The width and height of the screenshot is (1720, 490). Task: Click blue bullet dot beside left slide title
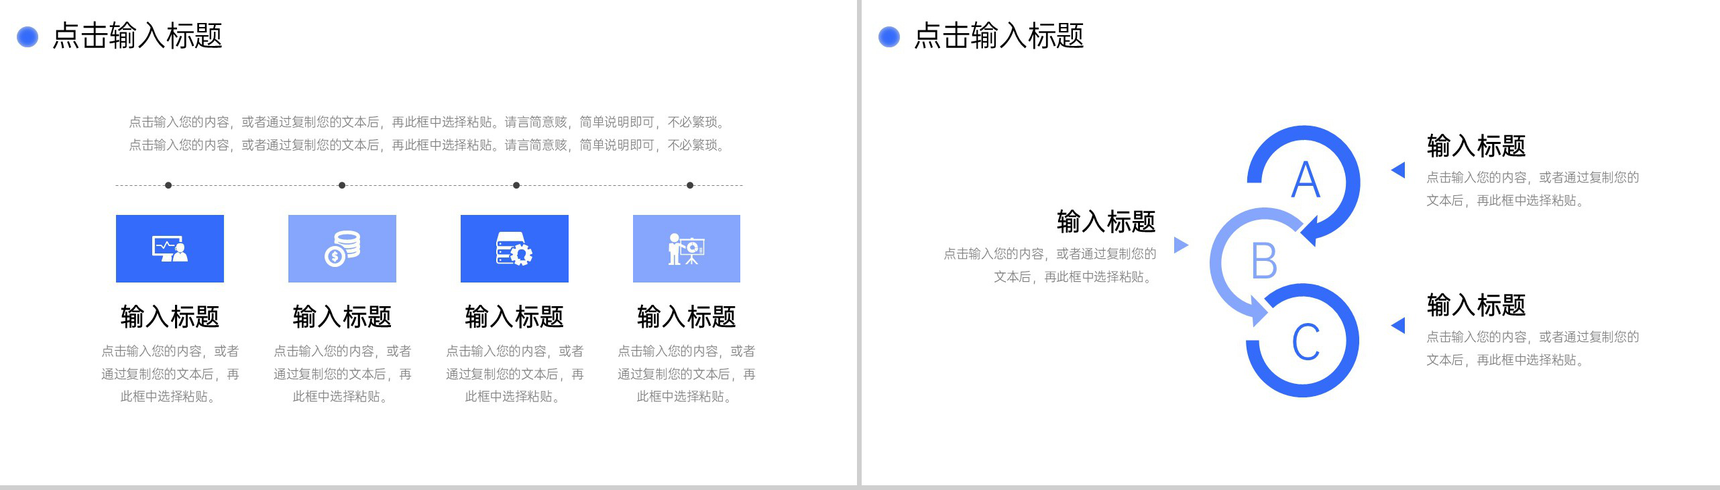click(28, 37)
